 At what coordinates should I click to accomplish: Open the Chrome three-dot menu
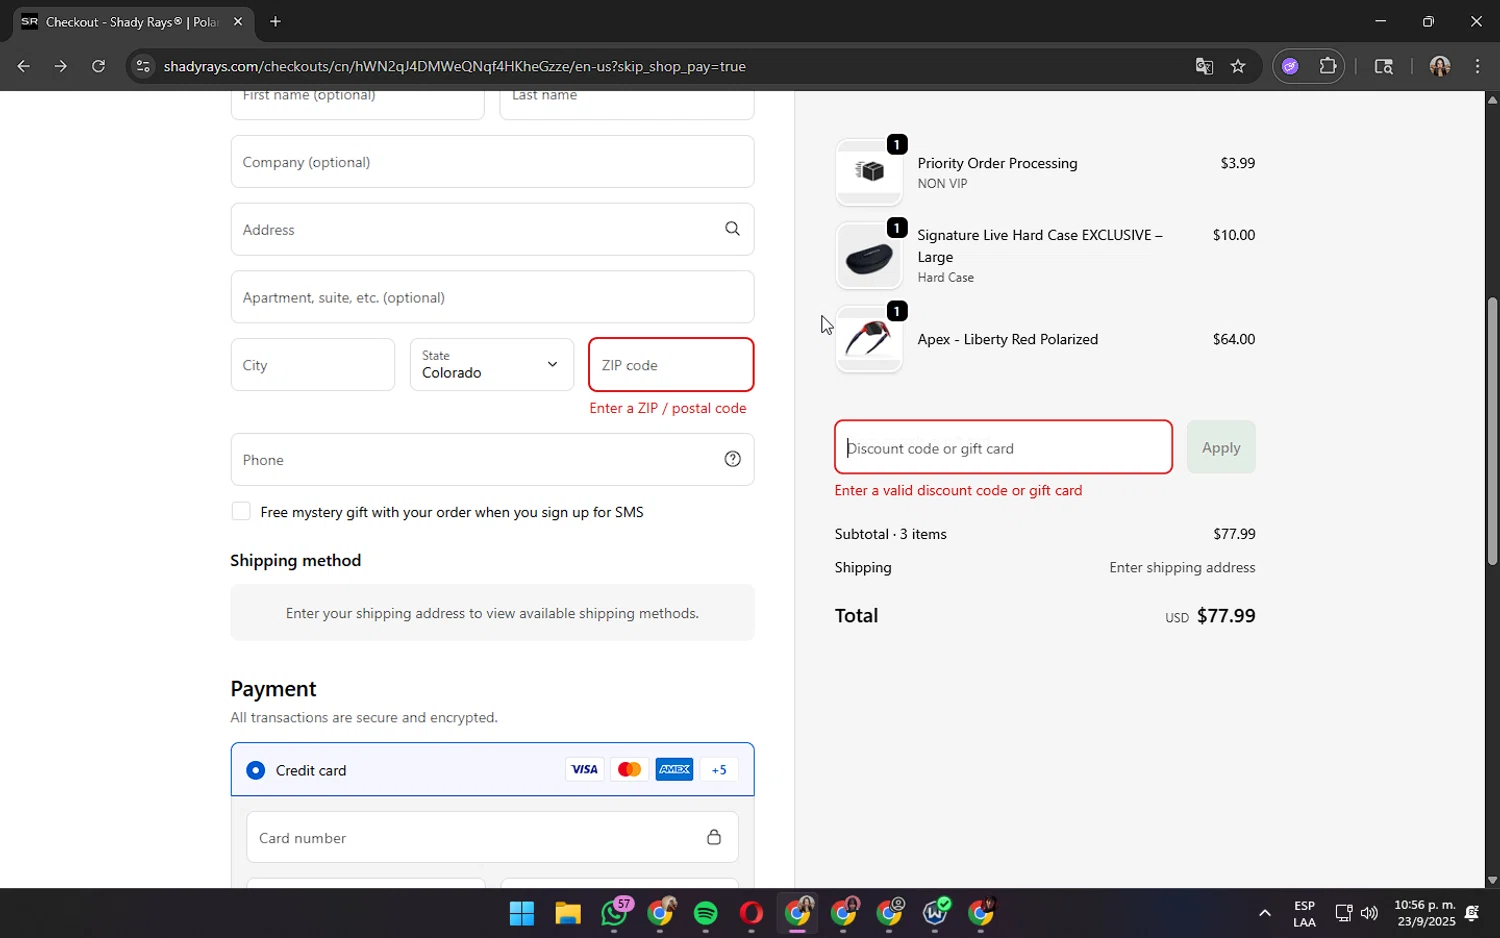pyautogui.click(x=1477, y=66)
